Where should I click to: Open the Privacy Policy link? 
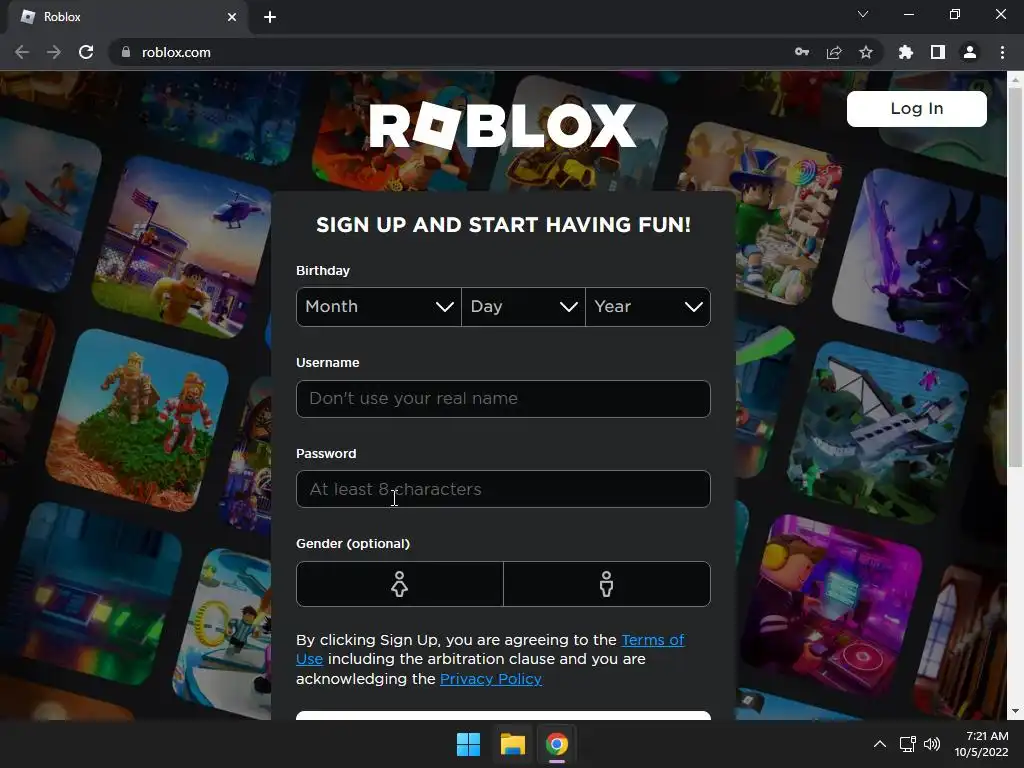(490, 679)
